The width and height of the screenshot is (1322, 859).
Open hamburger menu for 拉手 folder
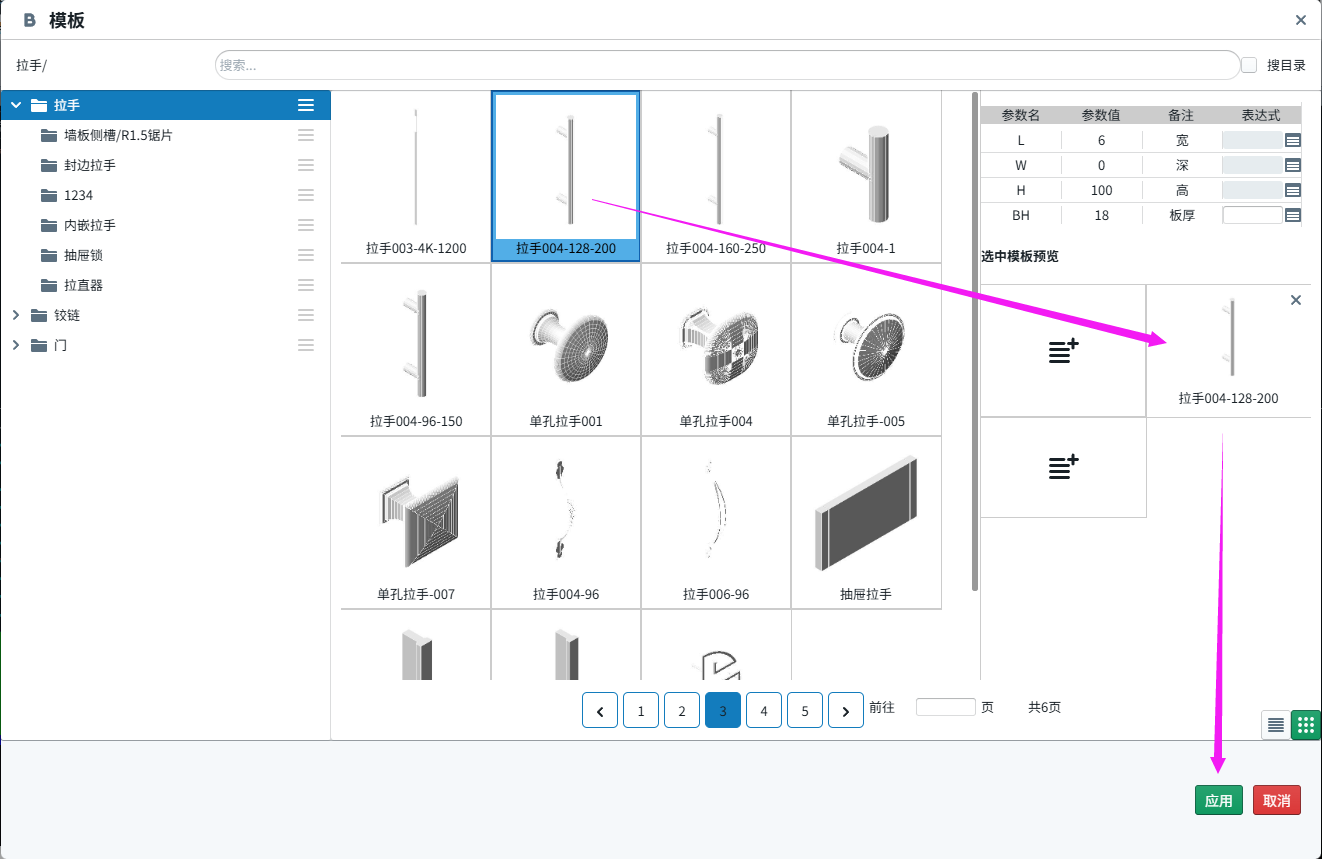(306, 105)
